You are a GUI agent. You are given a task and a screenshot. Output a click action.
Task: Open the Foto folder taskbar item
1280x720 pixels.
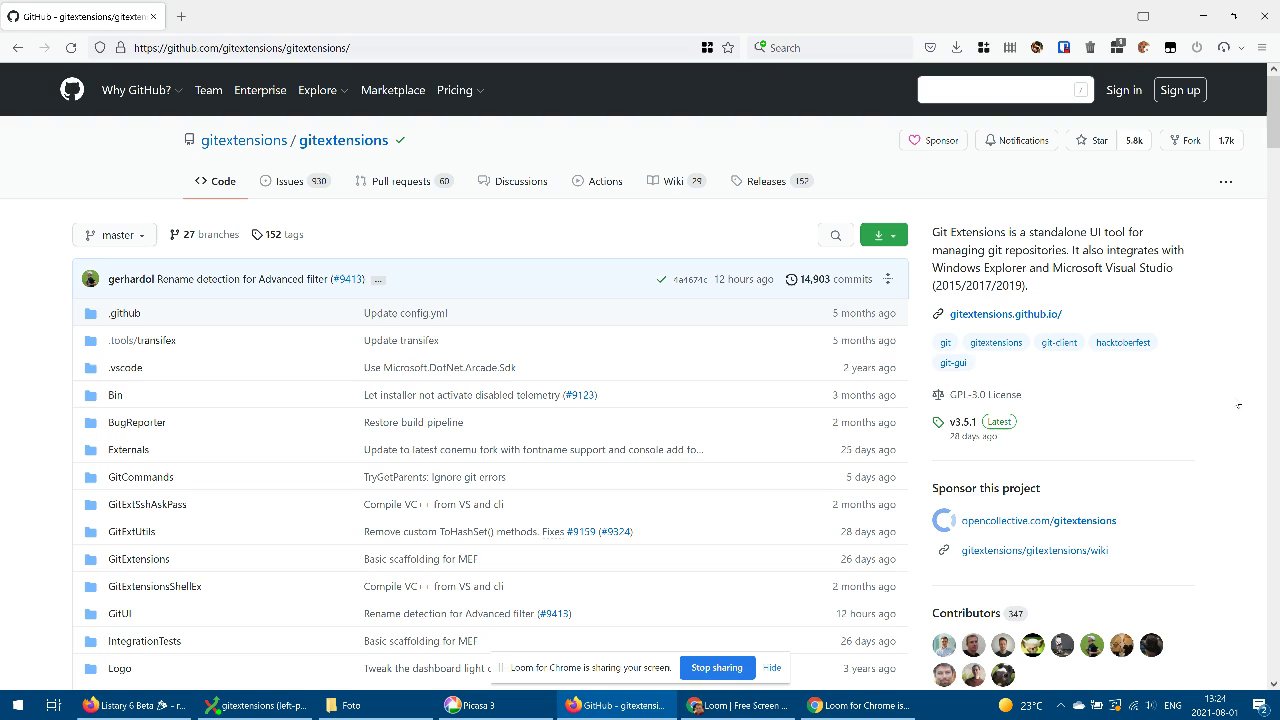(x=378, y=705)
